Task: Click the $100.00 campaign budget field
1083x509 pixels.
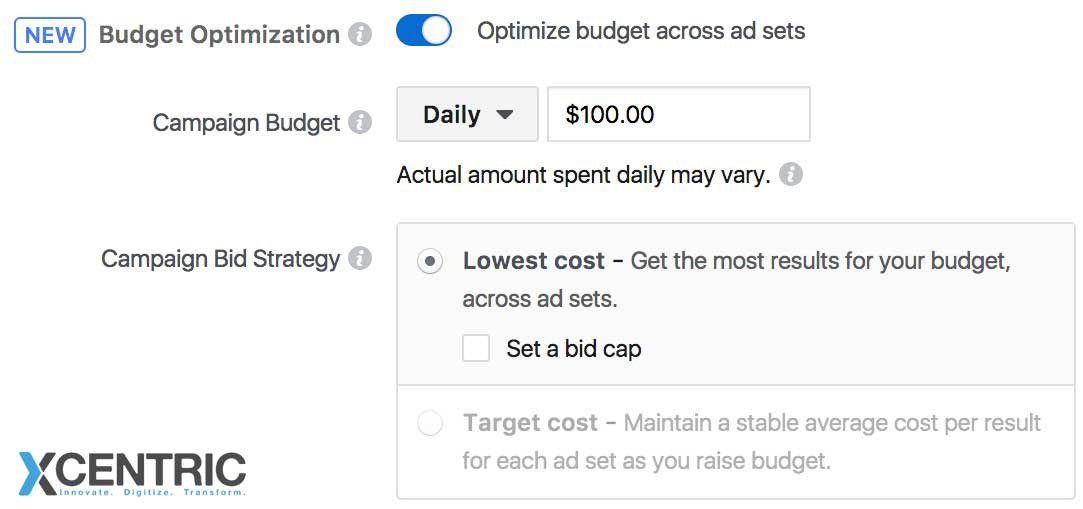Action: click(x=678, y=114)
